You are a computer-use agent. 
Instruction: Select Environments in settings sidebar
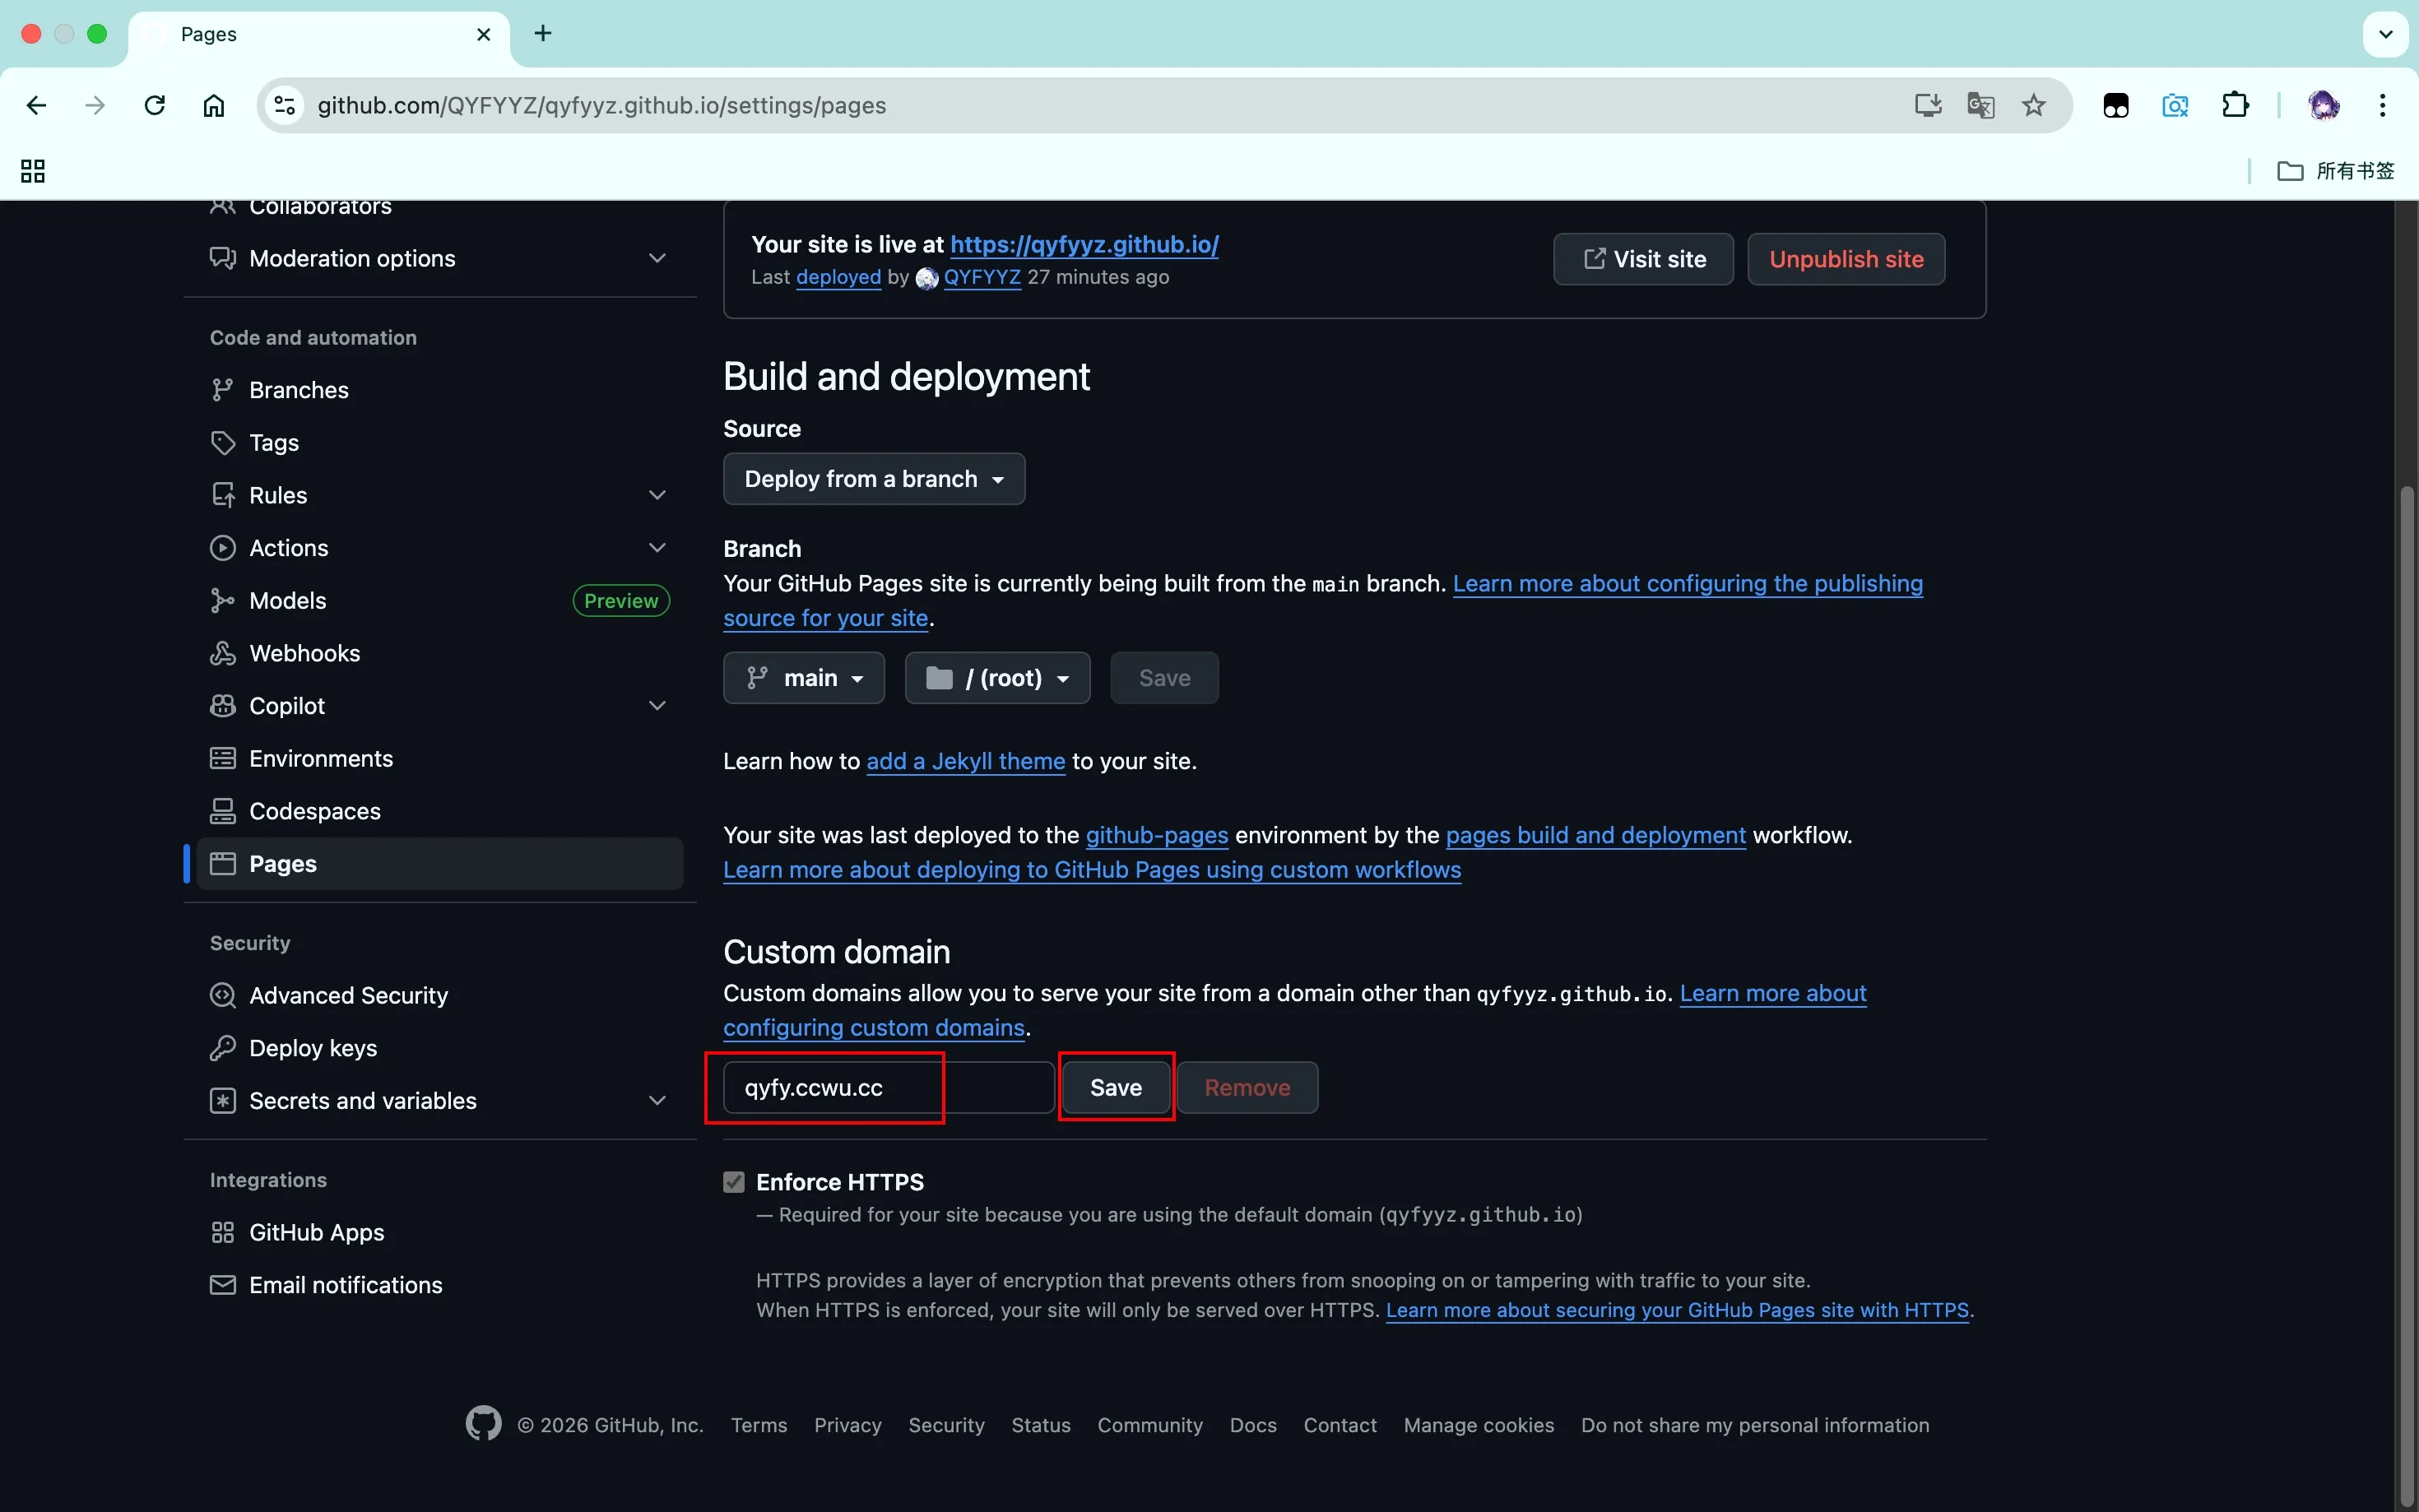click(x=320, y=758)
